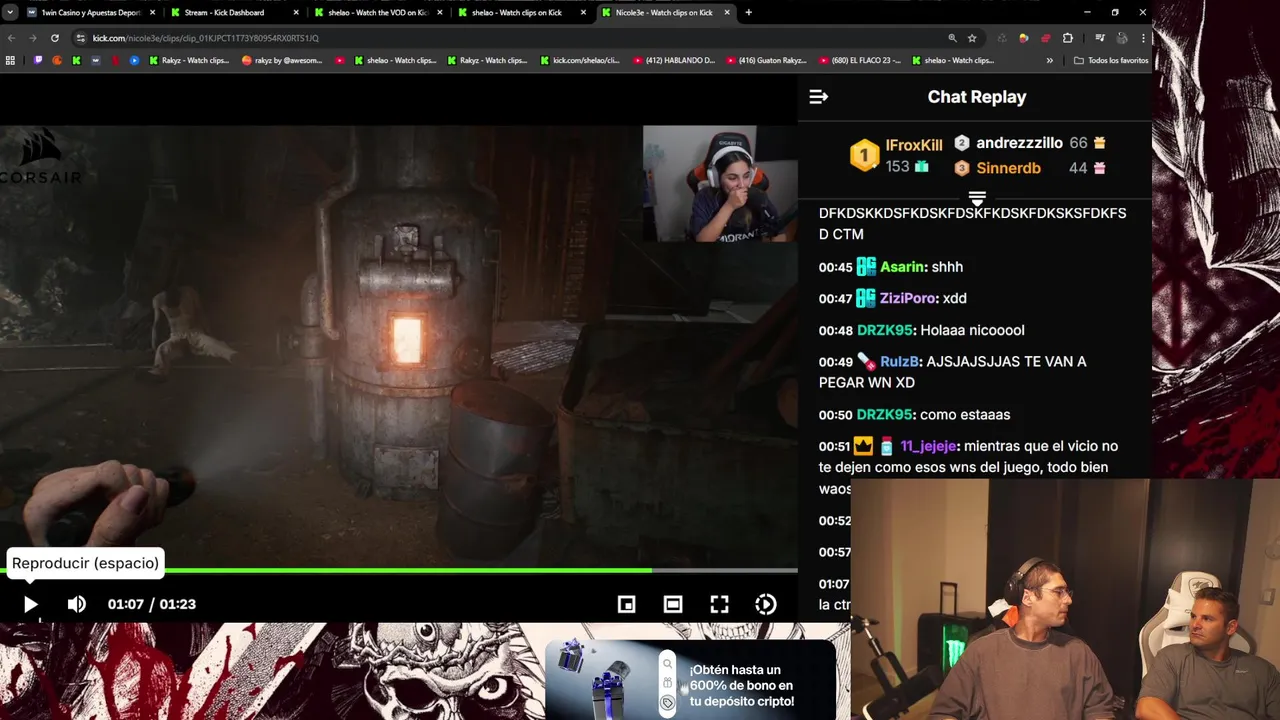This screenshot has height=720, width=1280.
Task: Collapse the Chat Replay panel icon
Action: [x=818, y=97]
